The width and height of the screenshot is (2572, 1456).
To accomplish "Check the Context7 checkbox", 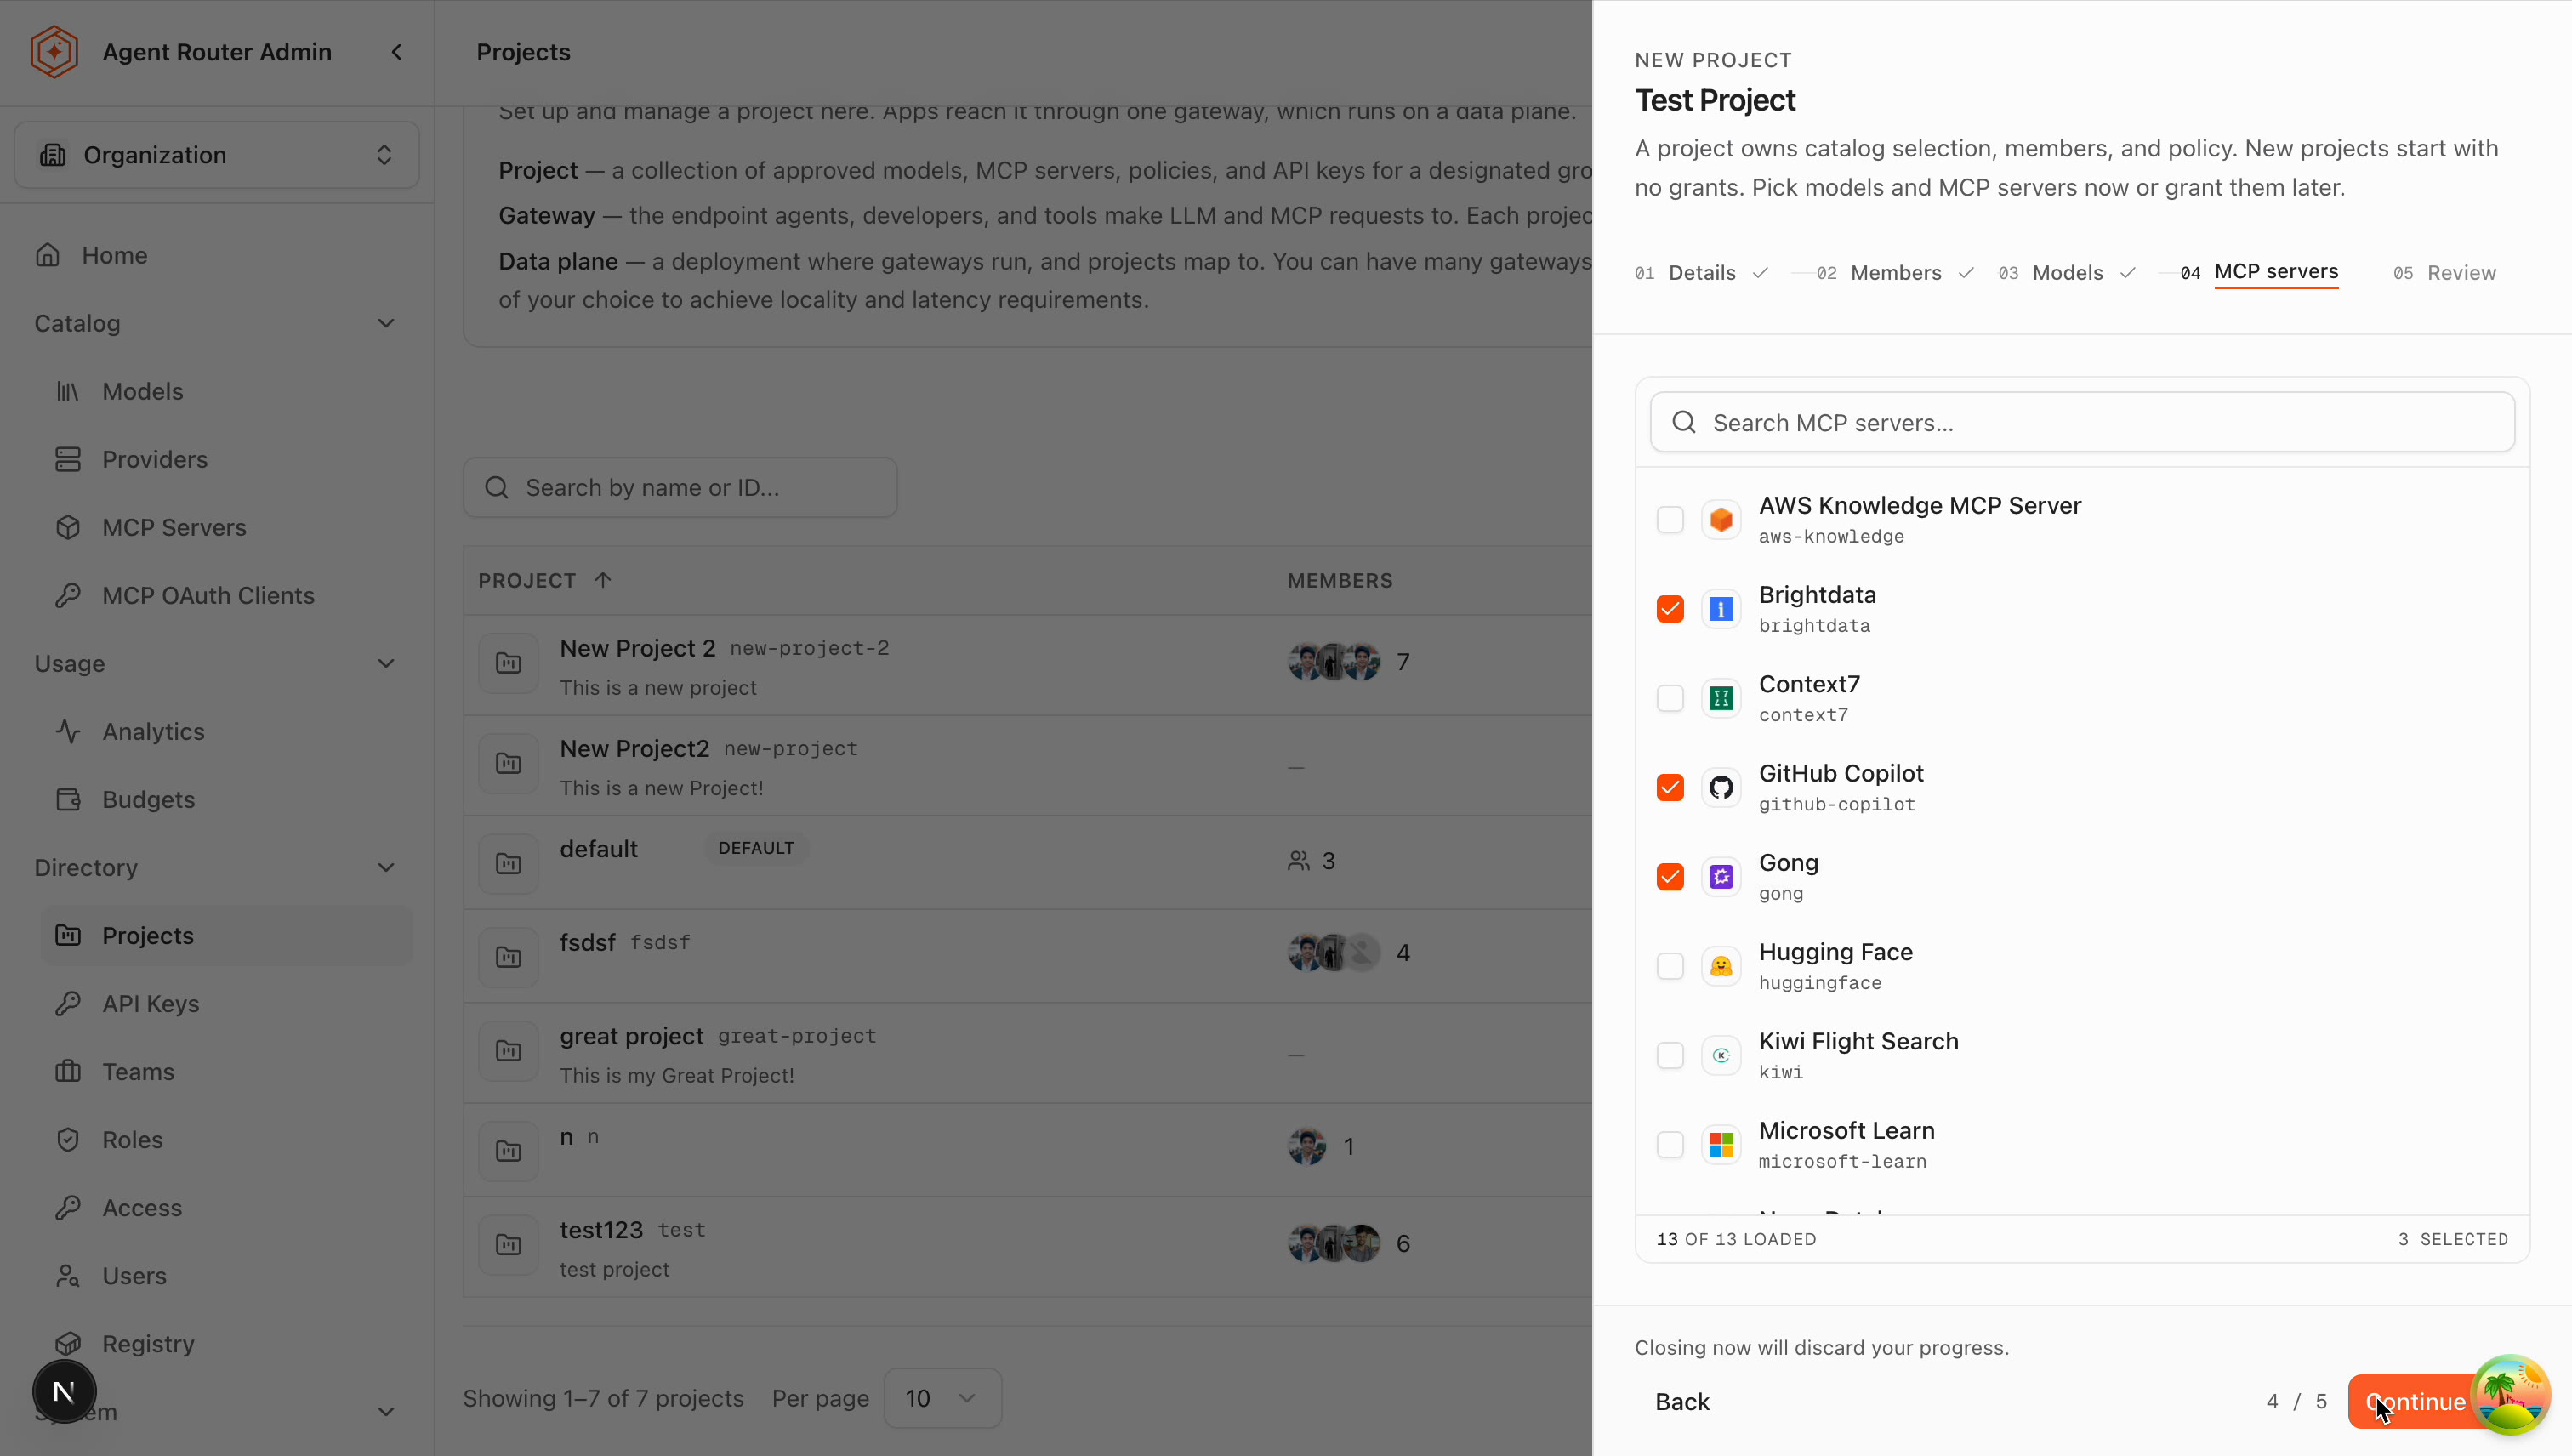I will (1670, 698).
